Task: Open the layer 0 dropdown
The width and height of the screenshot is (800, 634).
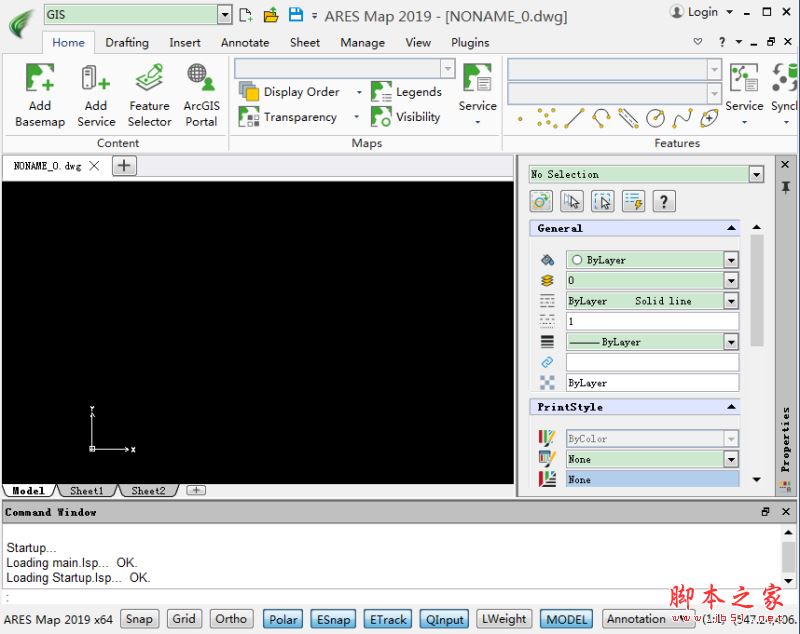Action: (731, 281)
